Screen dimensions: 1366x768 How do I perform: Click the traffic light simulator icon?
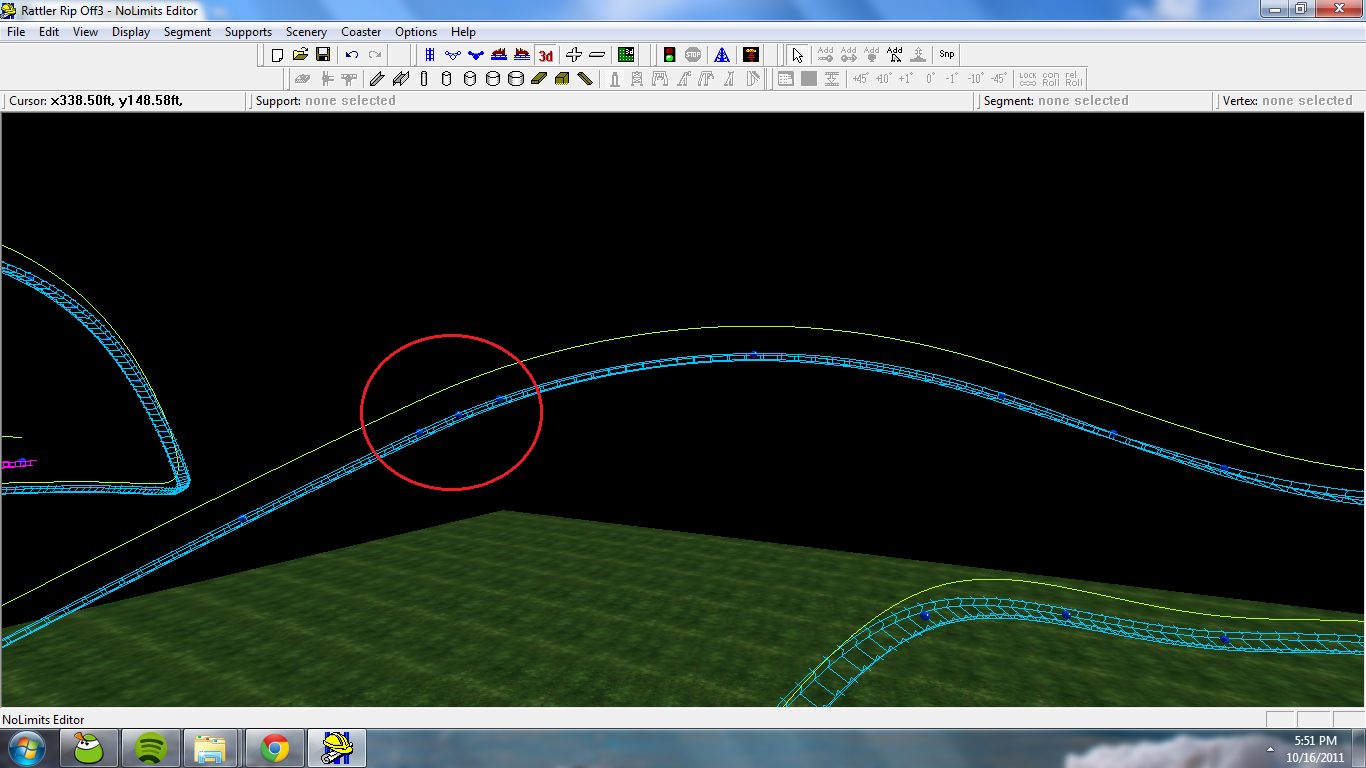[669, 55]
